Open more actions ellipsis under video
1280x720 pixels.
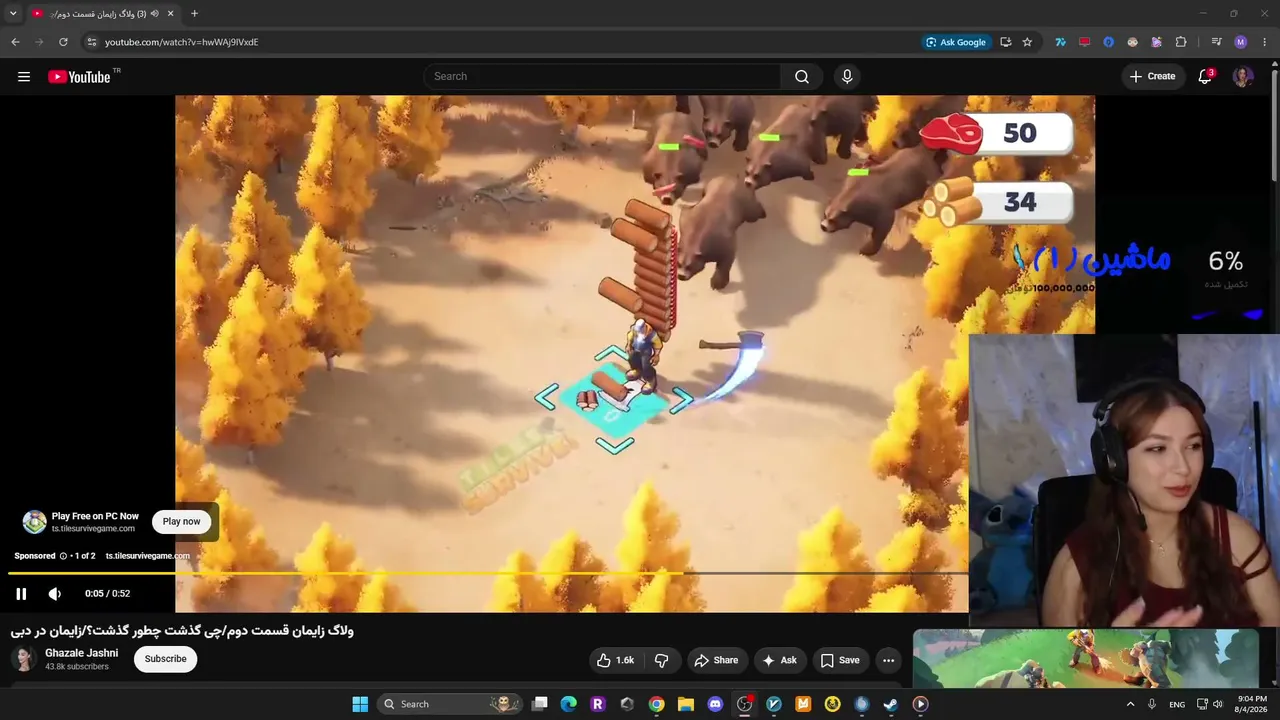(888, 660)
